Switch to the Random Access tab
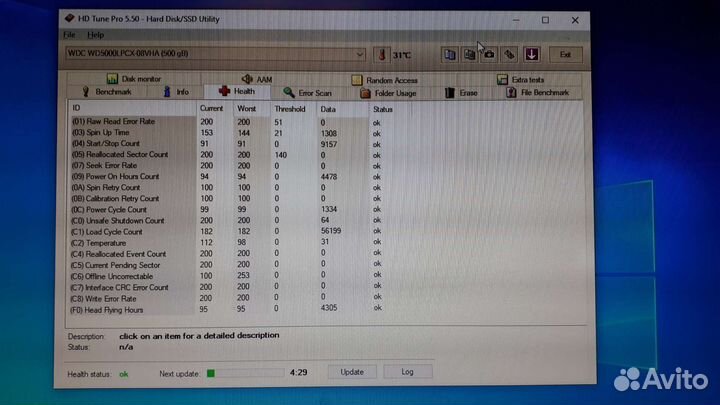 [385, 80]
